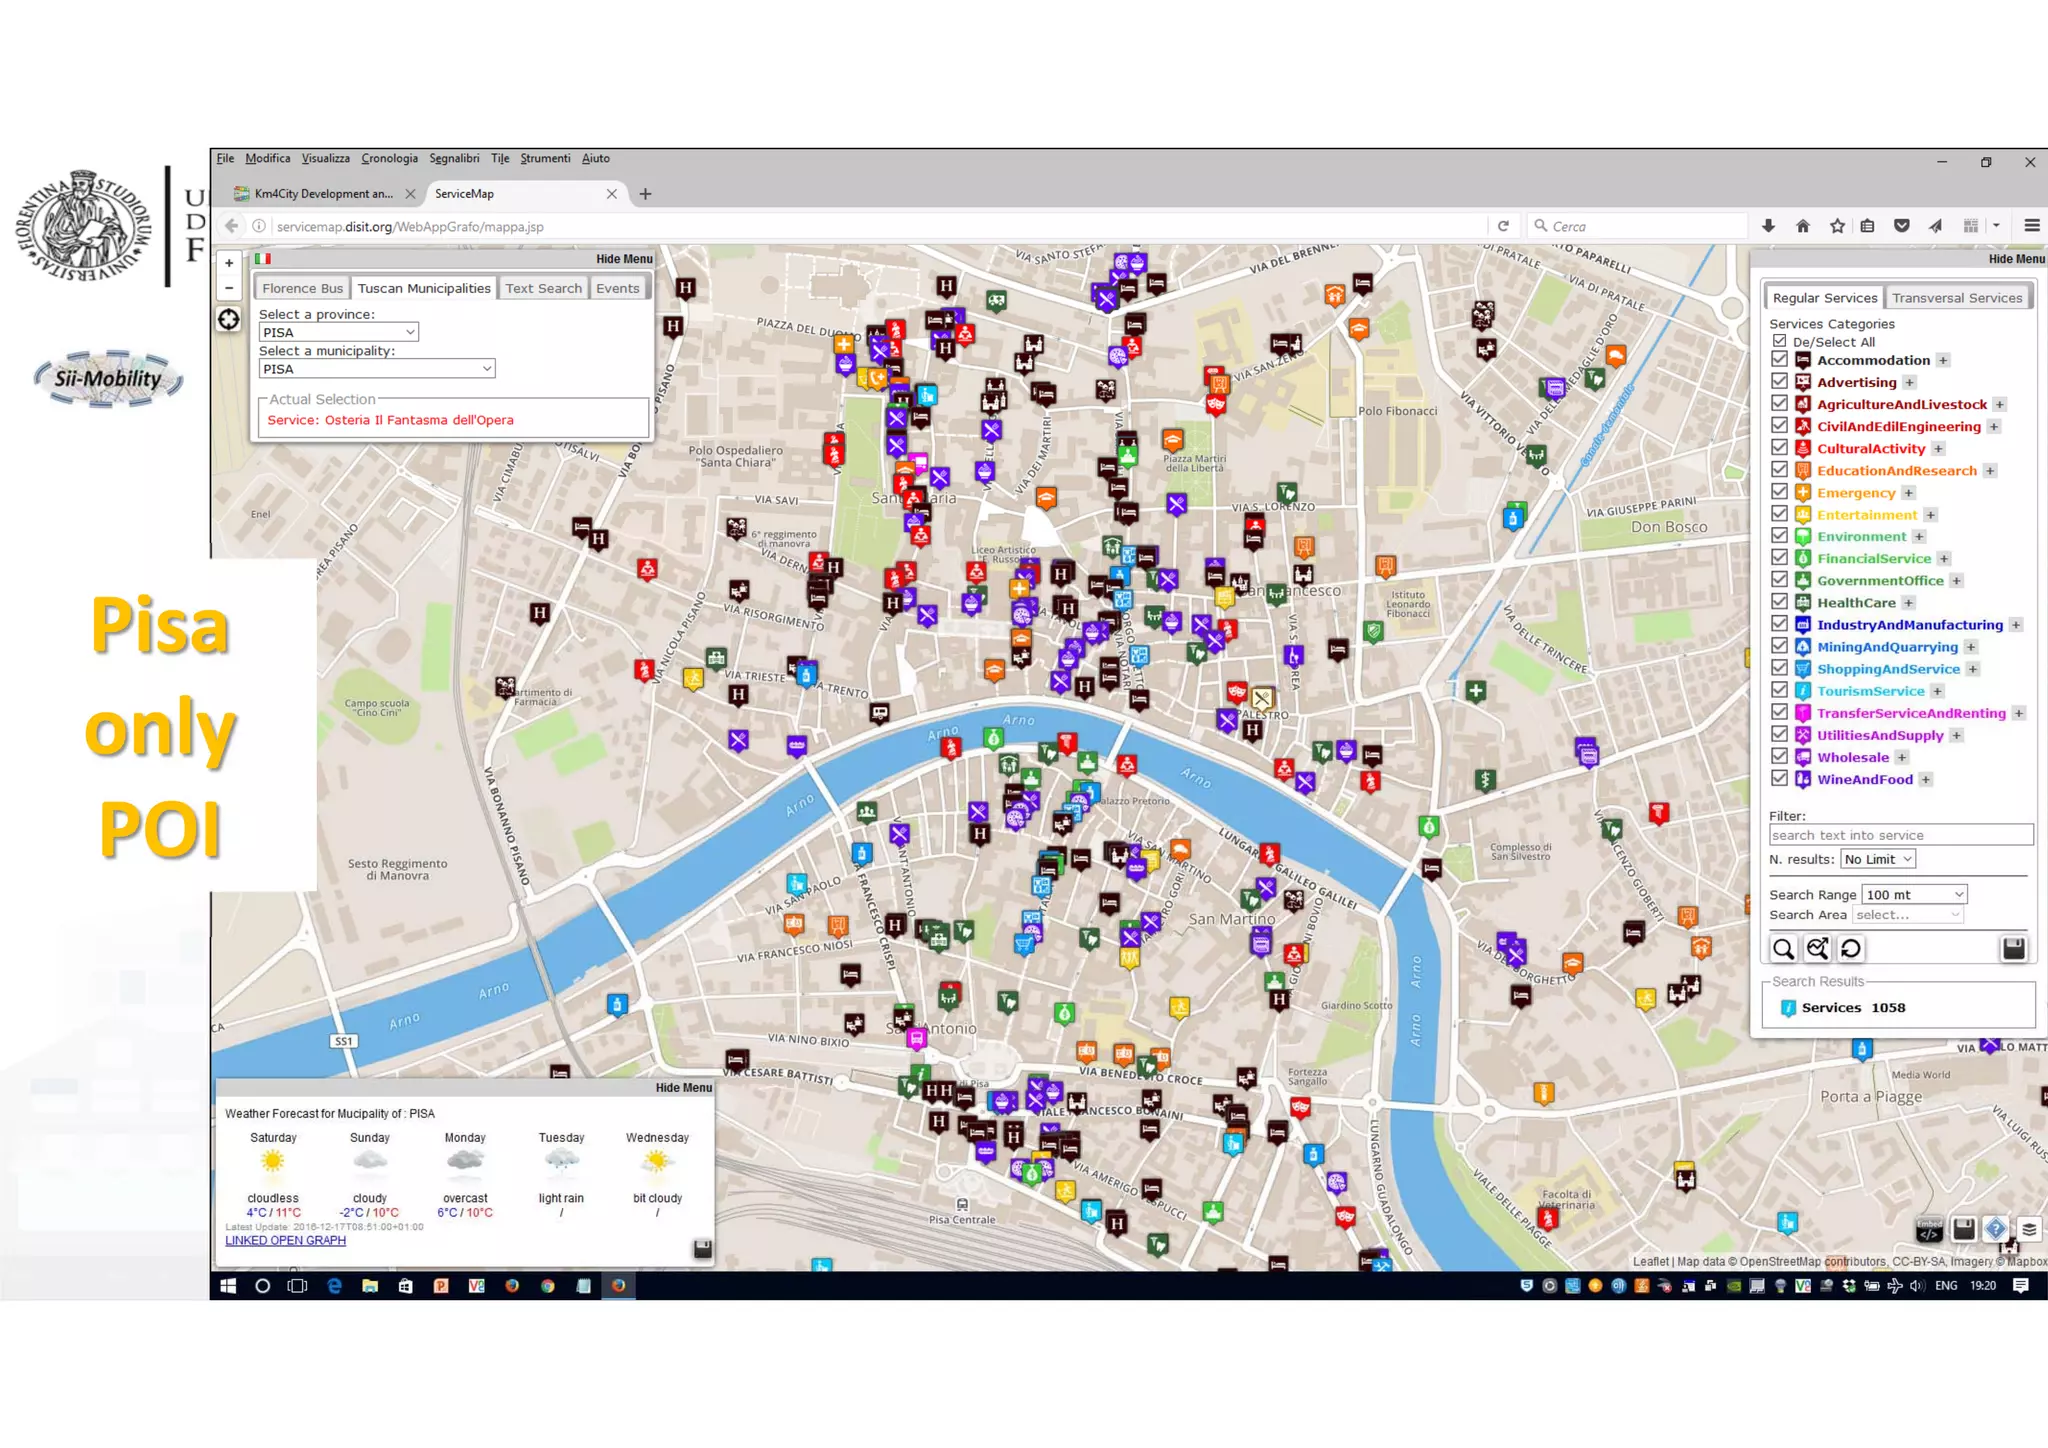The image size is (2048, 1448).
Task: Open the Visualizza browser menu
Action: point(326,158)
